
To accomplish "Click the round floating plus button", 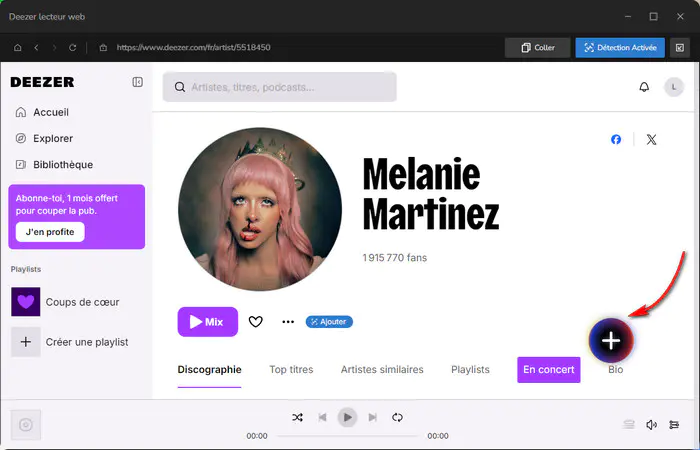I will click(x=611, y=341).
